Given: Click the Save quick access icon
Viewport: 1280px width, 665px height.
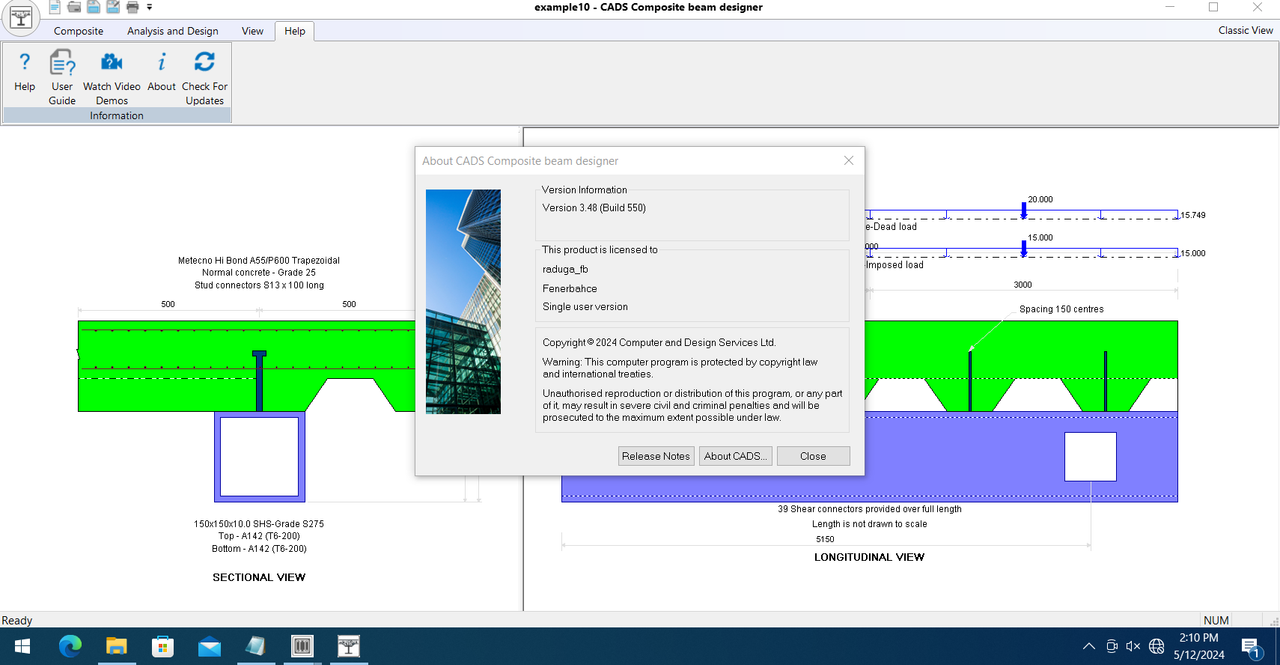Looking at the screenshot, I should pyautogui.click(x=93, y=7).
